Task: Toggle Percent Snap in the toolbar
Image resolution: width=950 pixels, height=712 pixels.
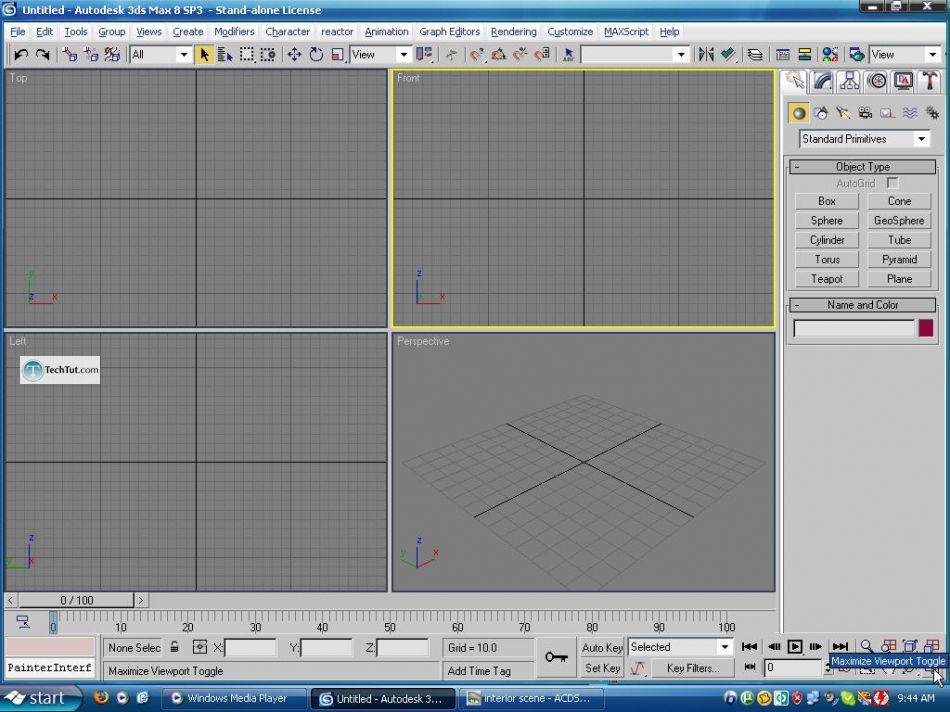Action: [520, 55]
